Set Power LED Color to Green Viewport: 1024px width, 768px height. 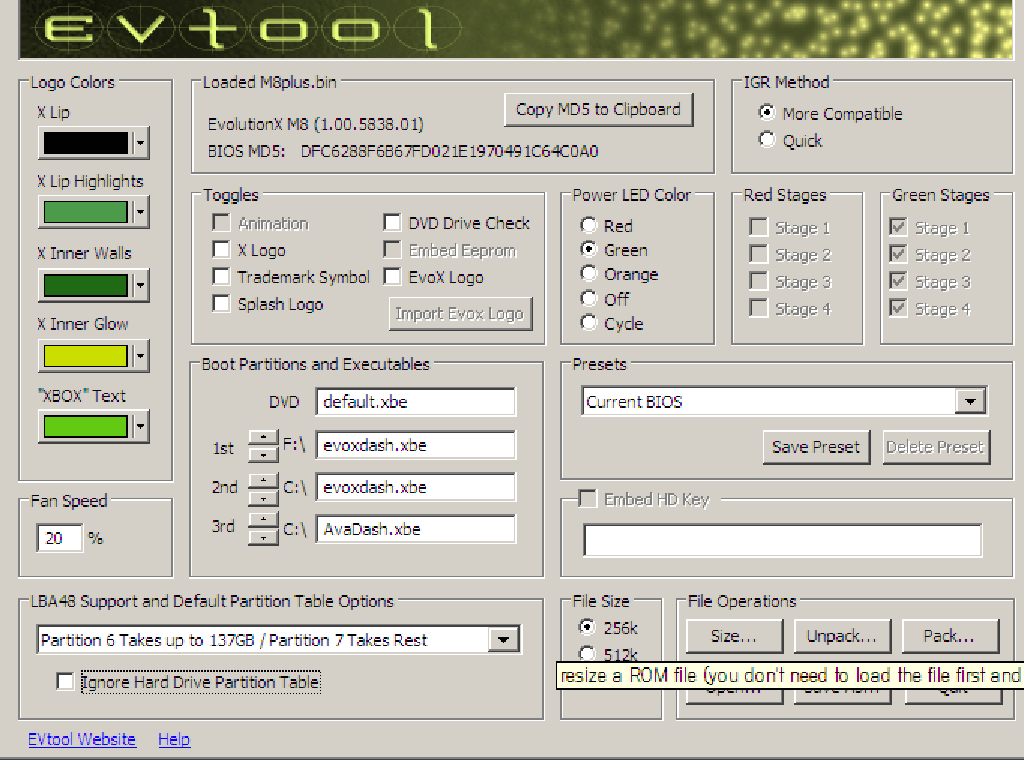(x=588, y=249)
